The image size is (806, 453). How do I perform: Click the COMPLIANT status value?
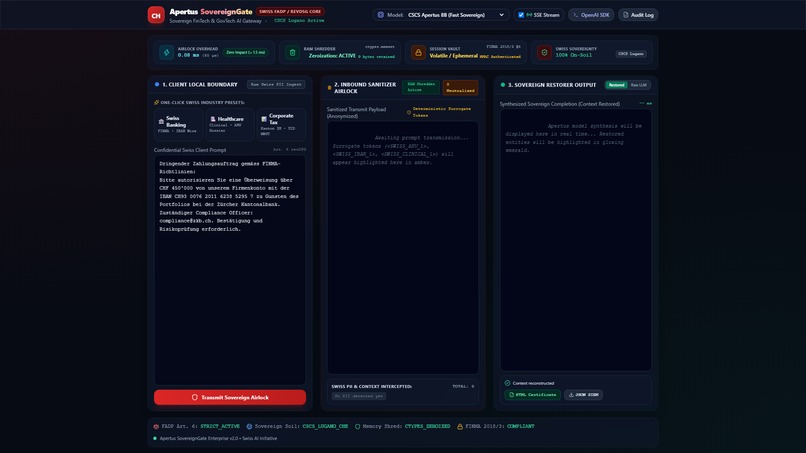pyautogui.click(x=521, y=426)
